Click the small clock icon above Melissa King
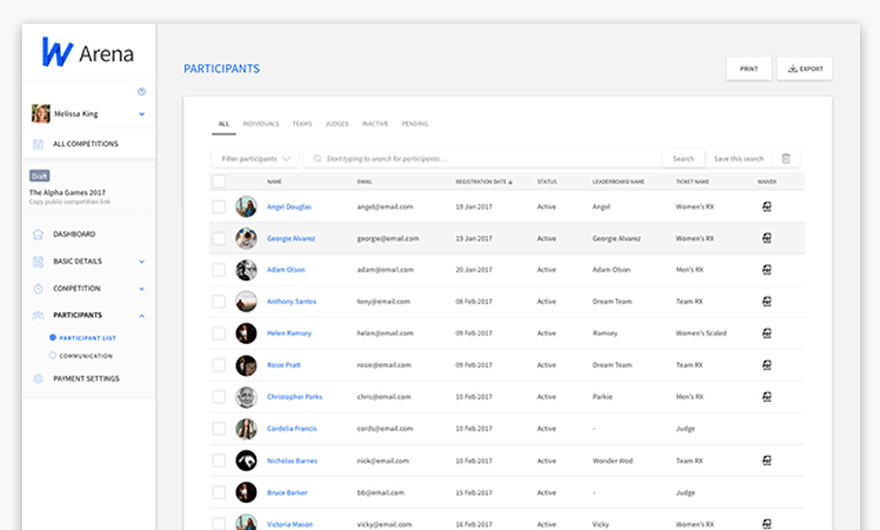Viewport: 880px width, 530px height. (x=141, y=92)
